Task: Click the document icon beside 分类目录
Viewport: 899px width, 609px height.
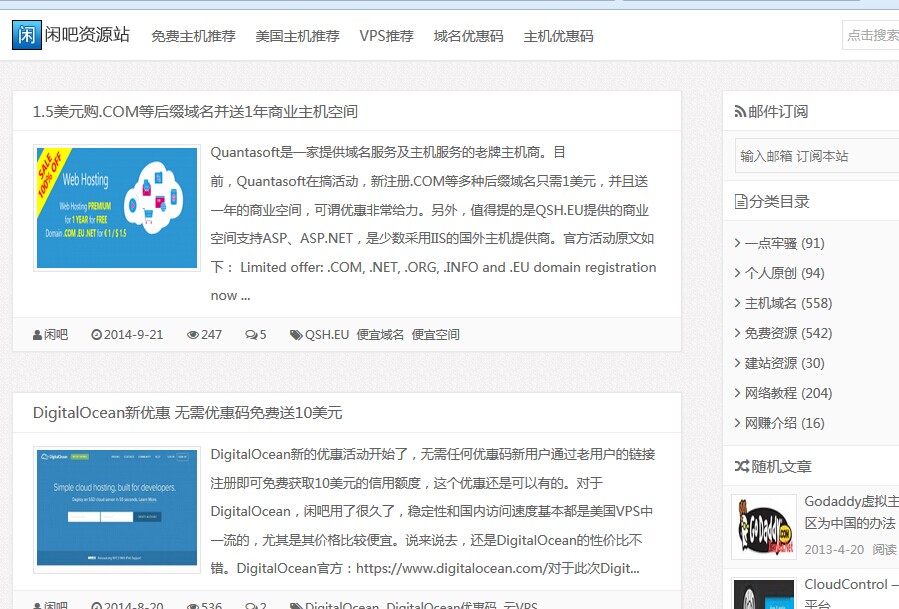Action: pos(741,202)
